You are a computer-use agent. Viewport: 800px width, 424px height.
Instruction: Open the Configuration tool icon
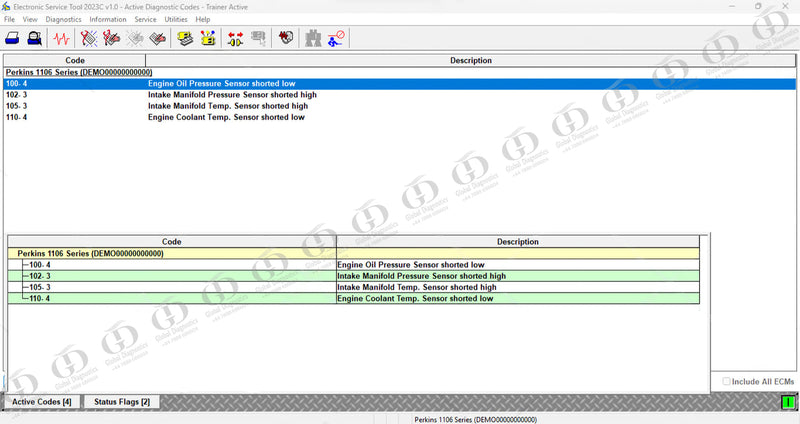pos(208,38)
